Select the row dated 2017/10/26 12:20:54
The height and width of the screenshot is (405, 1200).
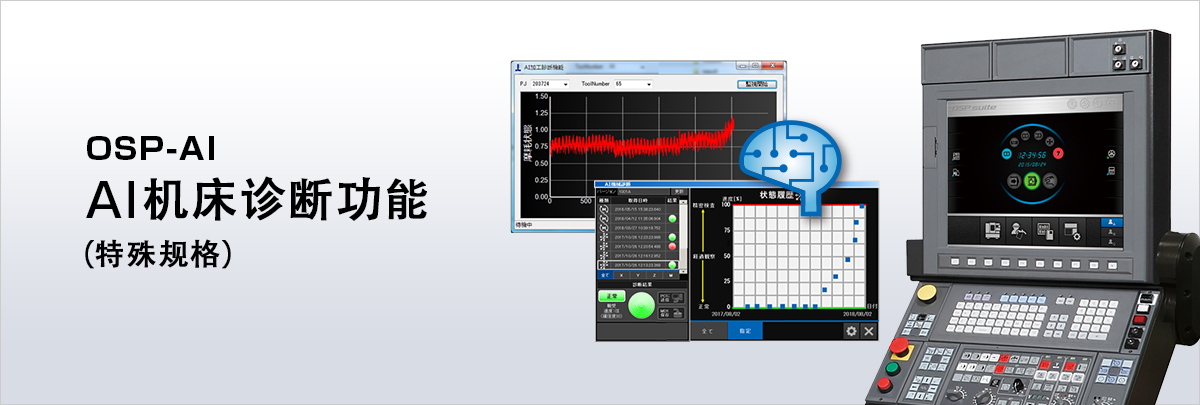(638, 246)
